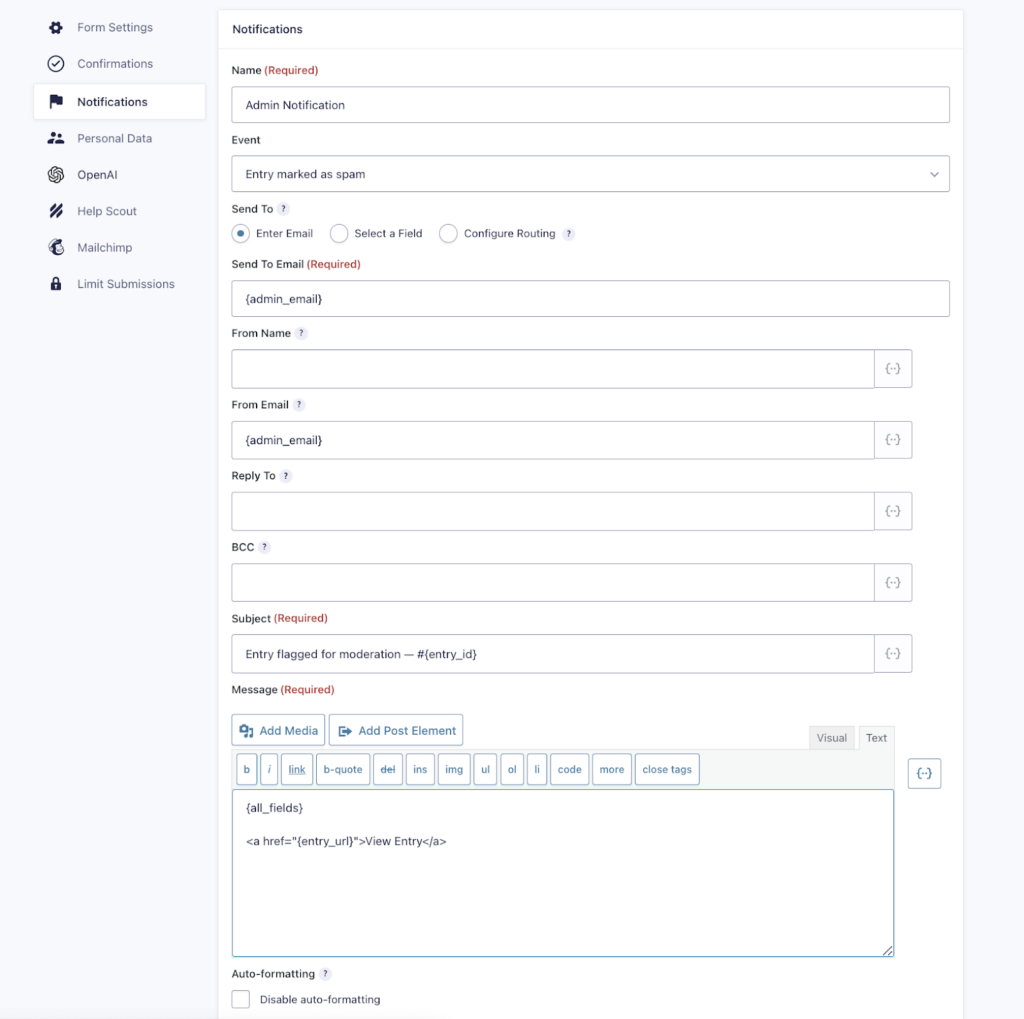The height and width of the screenshot is (1019, 1024).
Task: Click inside the message body textarea
Action: (562, 870)
